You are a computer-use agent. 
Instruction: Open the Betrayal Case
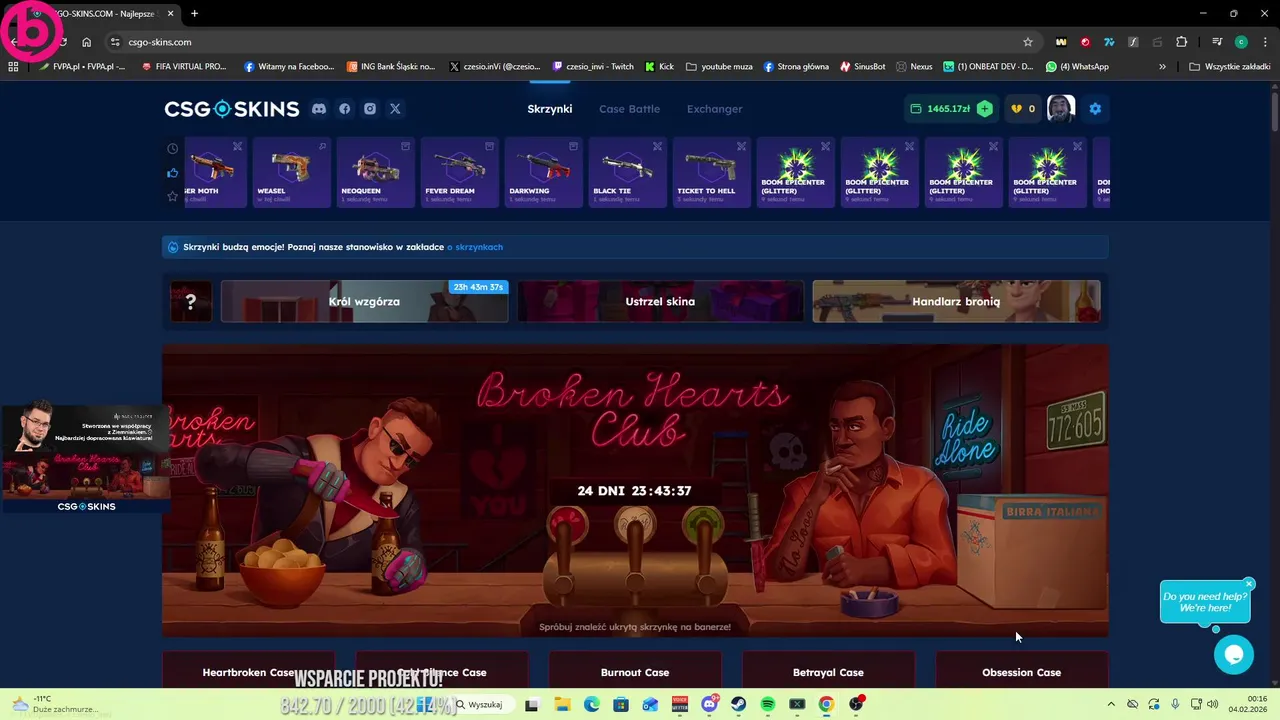(828, 670)
